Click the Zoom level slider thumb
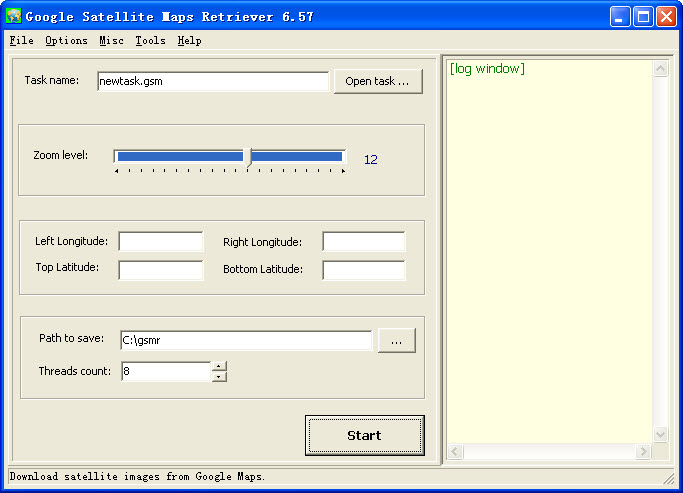 pos(247,157)
